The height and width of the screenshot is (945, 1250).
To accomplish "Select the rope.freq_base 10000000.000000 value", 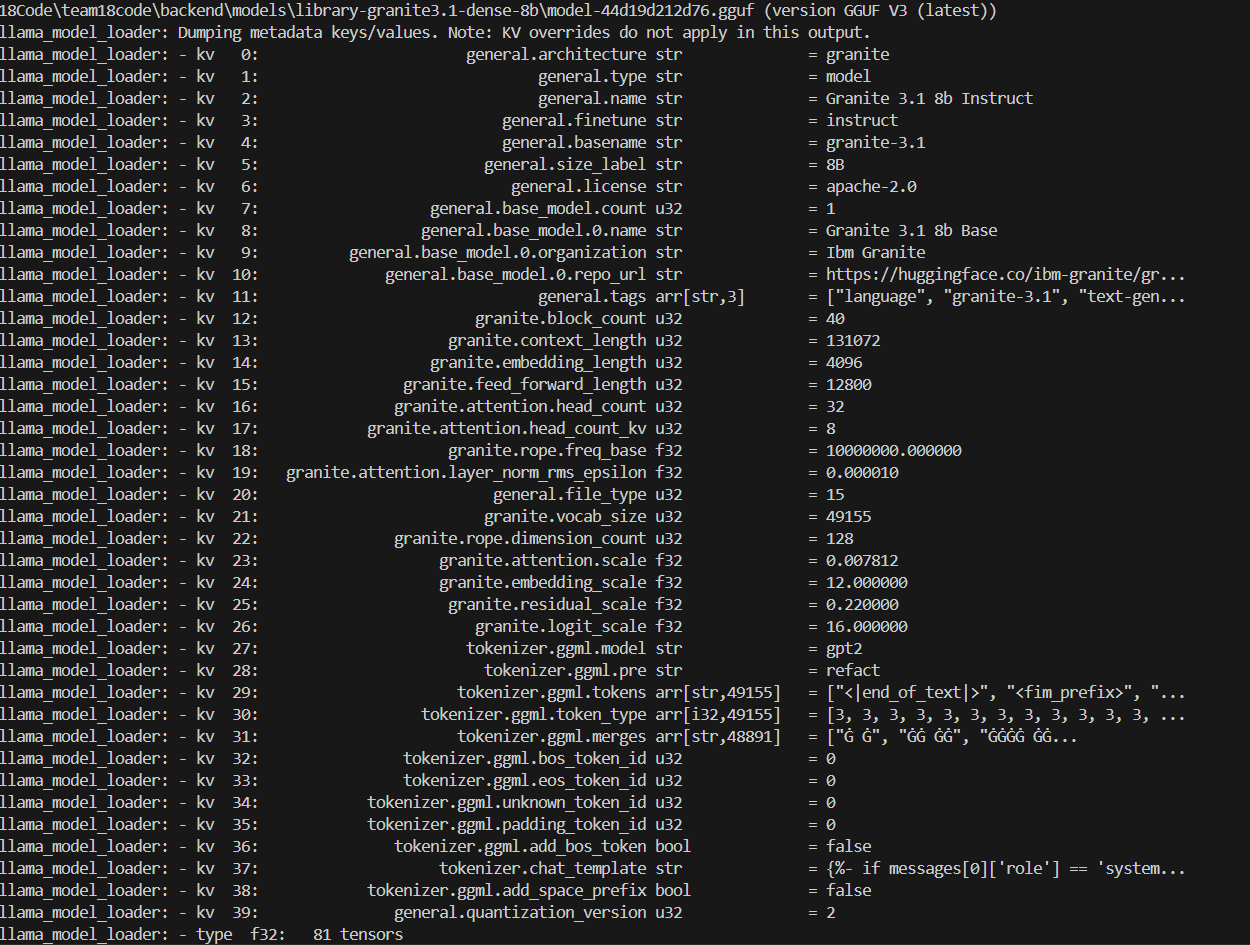I will point(893,450).
